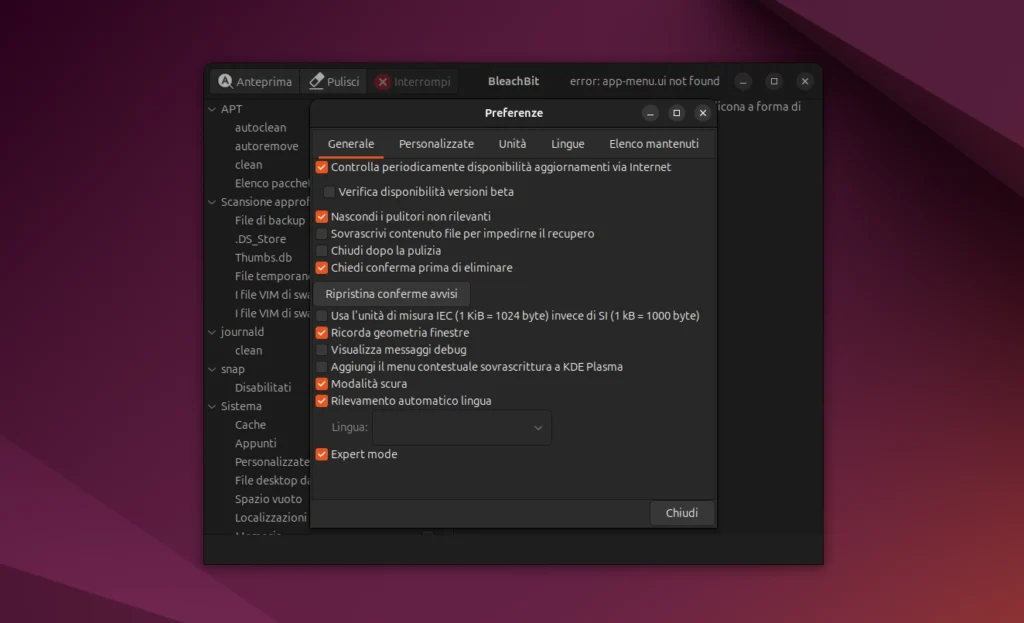Screen dimensions: 1024x623
Task: Disable "Nascondi i pulitori non rilevanti"
Action: click(x=321, y=216)
